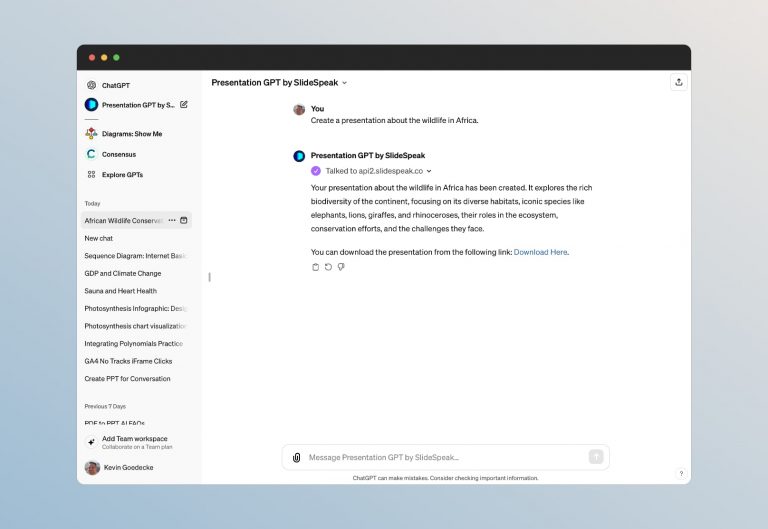Click the share chat icon
The width and height of the screenshot is (768, 529).
click(x=679, y=82)
